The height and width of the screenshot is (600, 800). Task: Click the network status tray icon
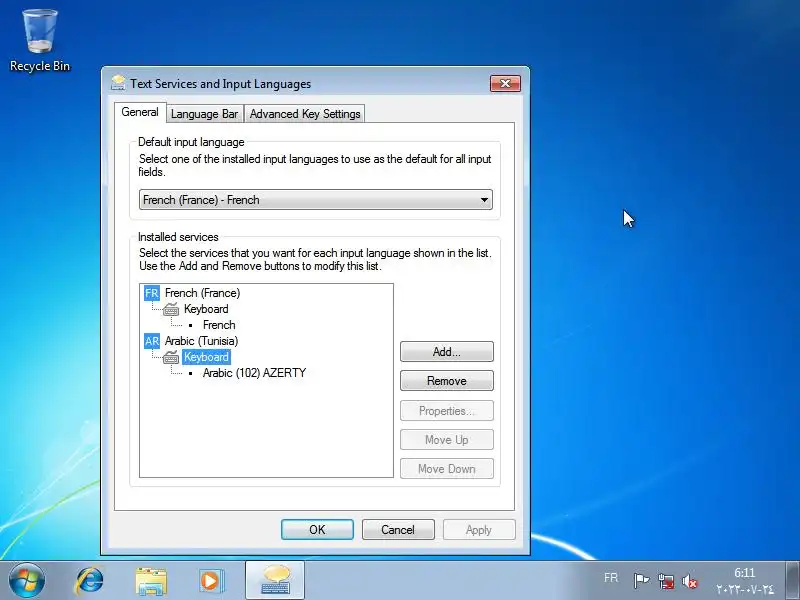click(x=665, y=581)
